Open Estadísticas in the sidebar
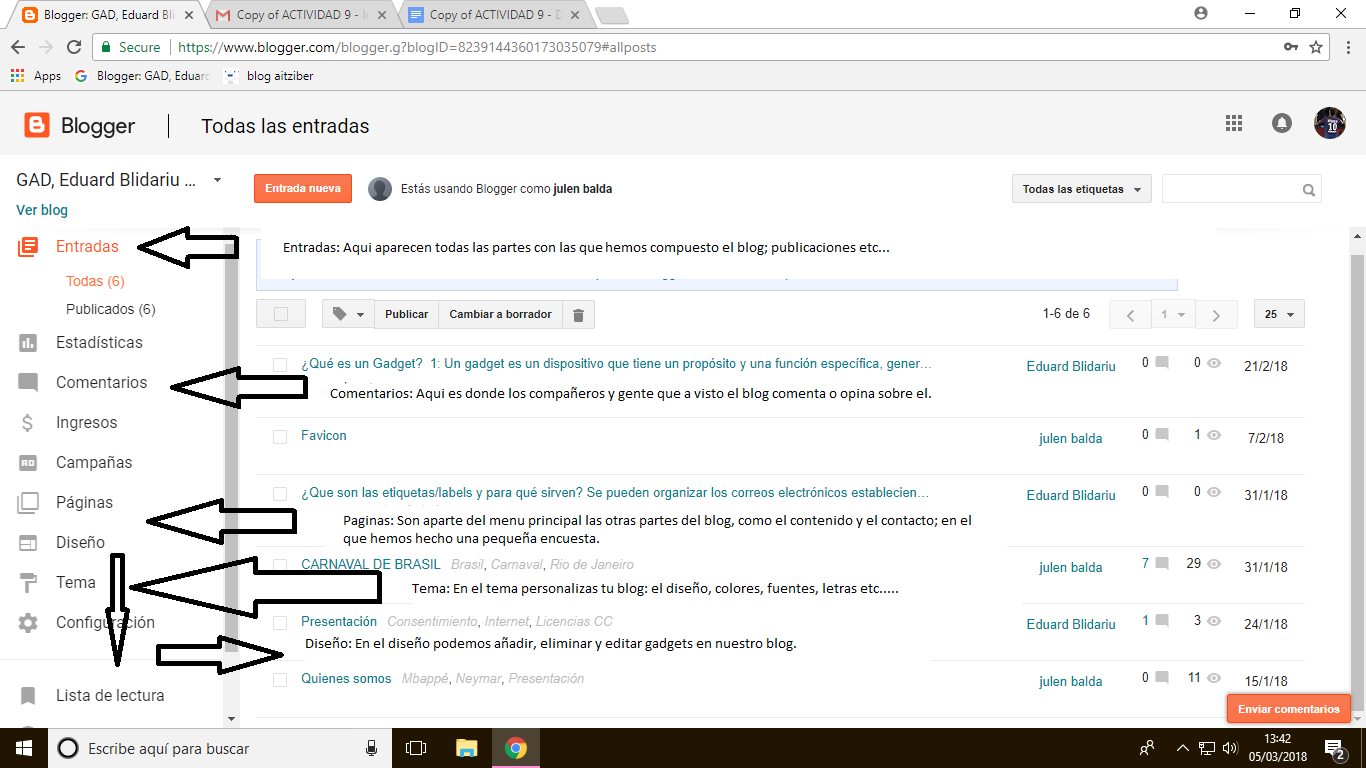Image resolution: width=1366 pixels, height=768 pixels. (99, 343)
